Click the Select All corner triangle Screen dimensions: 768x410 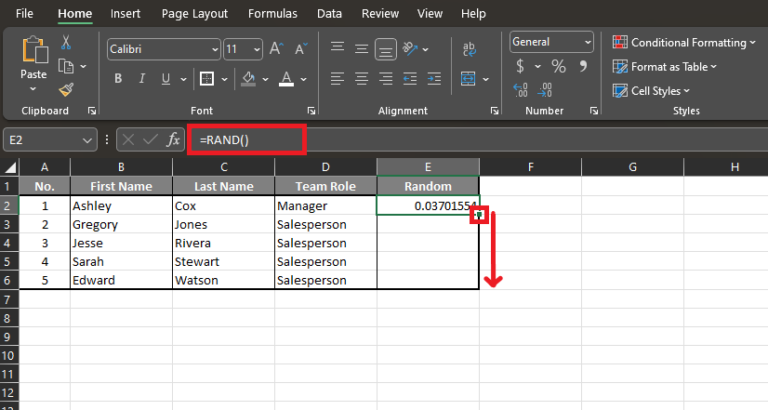click(x=10, y=168)
